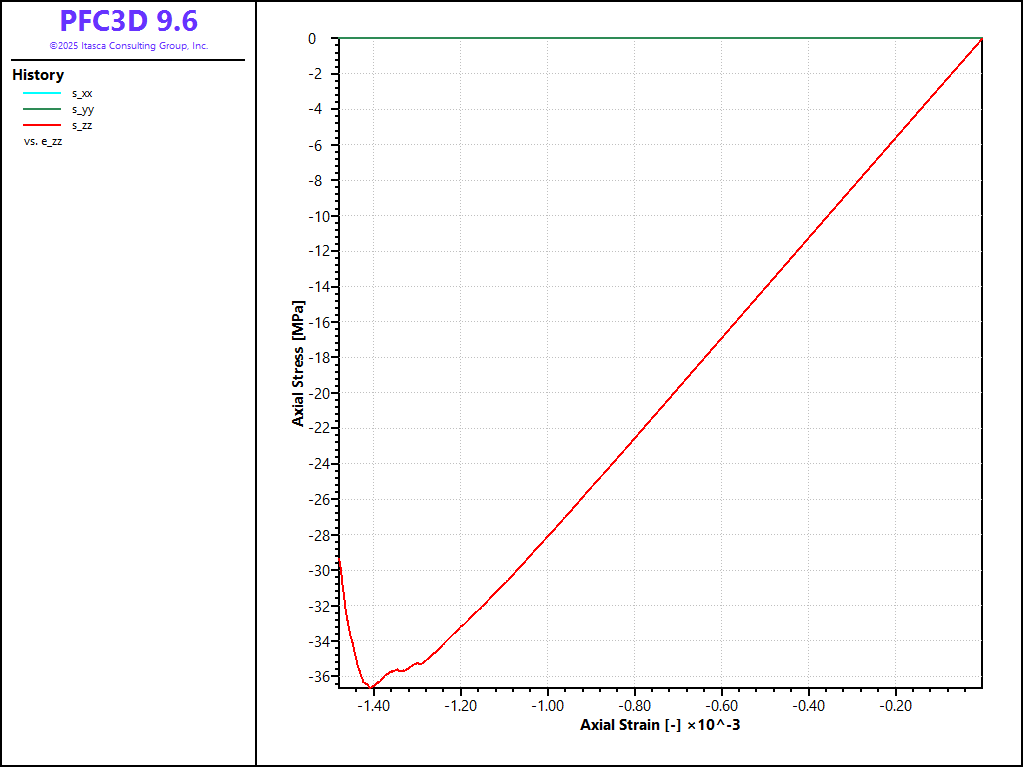
Task: Click the PFC3D 9.6 title text
Action: (x=128, y=21)
